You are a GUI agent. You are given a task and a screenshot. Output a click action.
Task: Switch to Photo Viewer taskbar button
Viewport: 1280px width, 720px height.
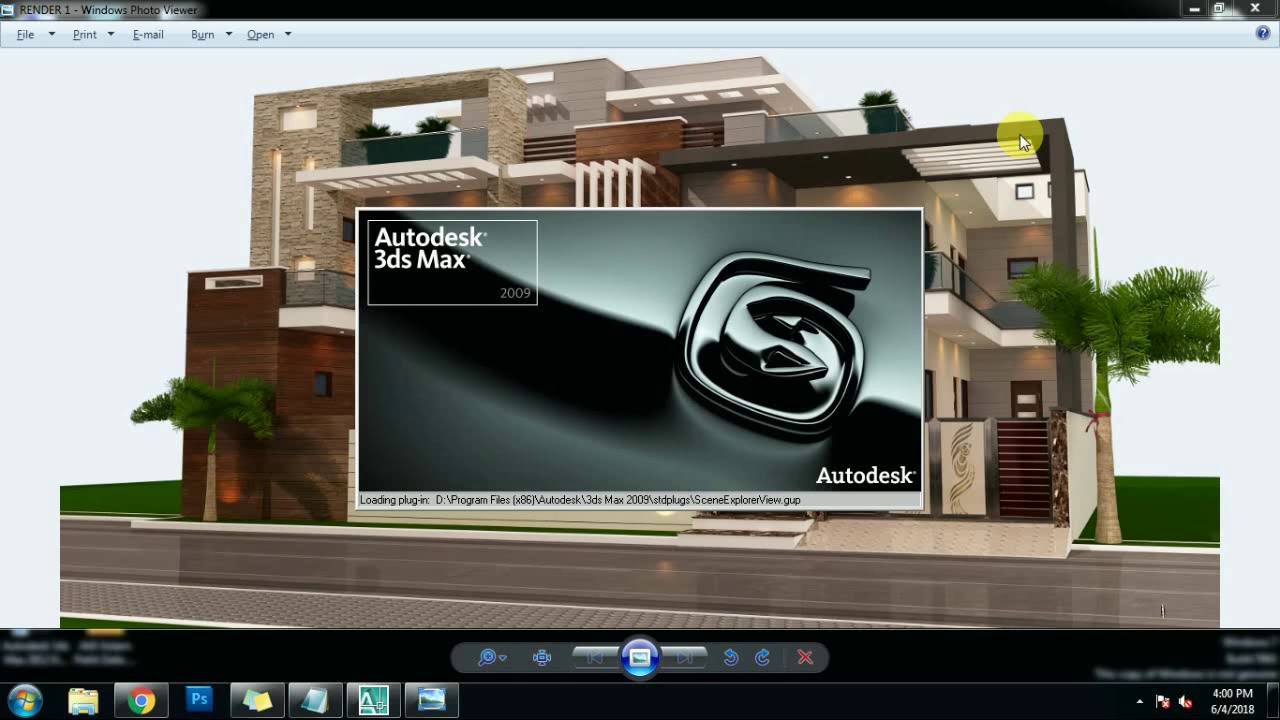click(431, 700)
